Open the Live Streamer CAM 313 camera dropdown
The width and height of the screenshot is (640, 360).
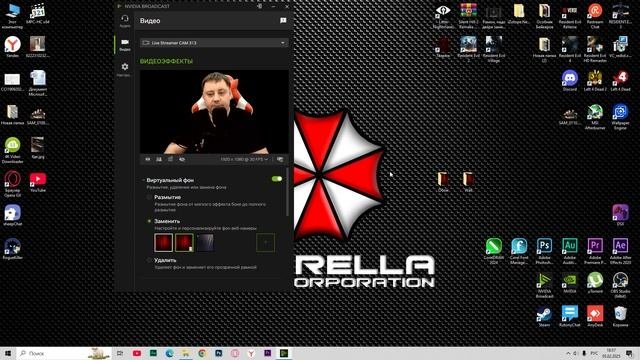pyautogui.click(x=214, y=42)
